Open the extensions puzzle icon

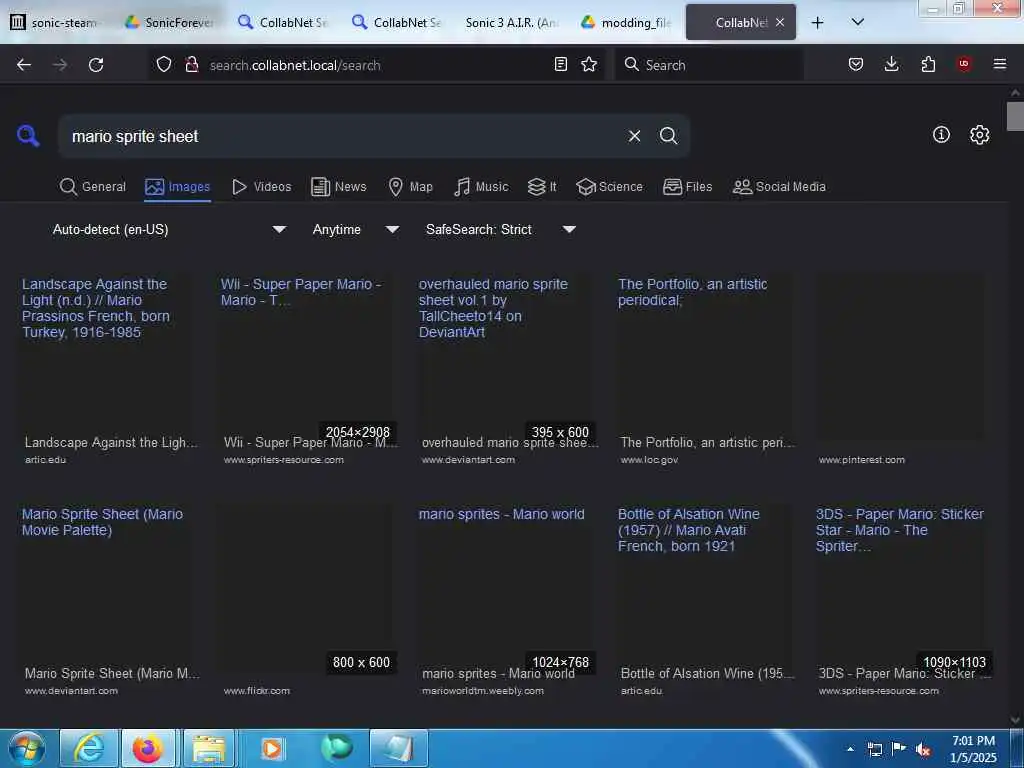point(928,64)
